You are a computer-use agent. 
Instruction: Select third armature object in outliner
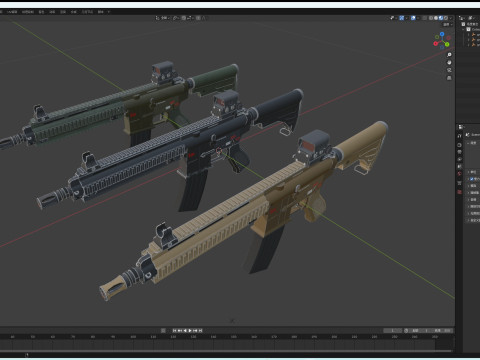coord(474,45)
